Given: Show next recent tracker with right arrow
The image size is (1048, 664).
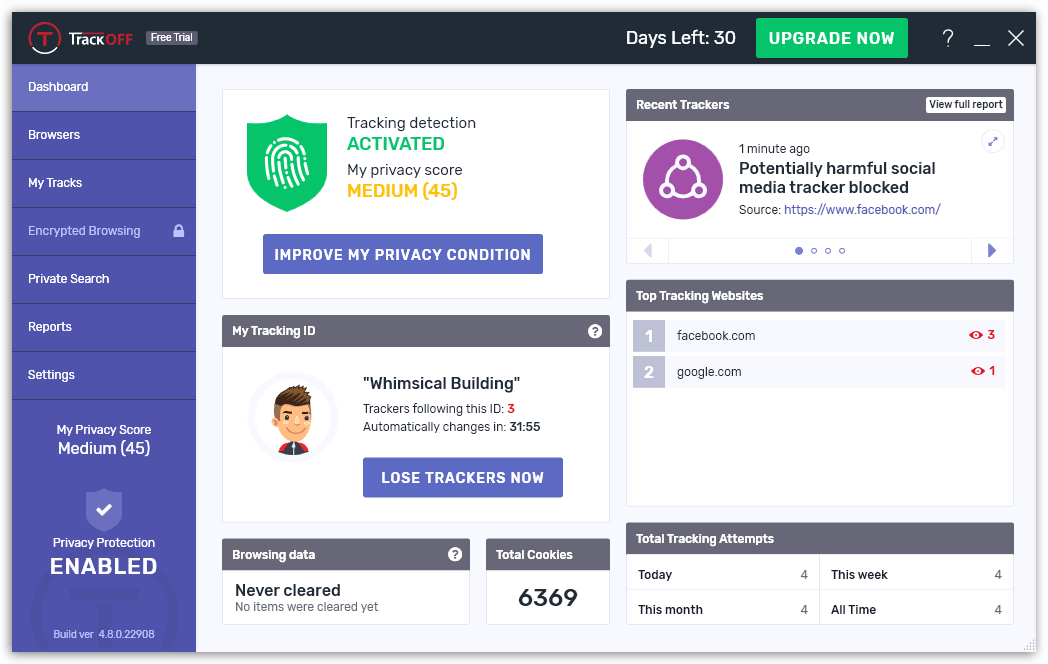Looking at the screenshot, I should pos(992,250).
